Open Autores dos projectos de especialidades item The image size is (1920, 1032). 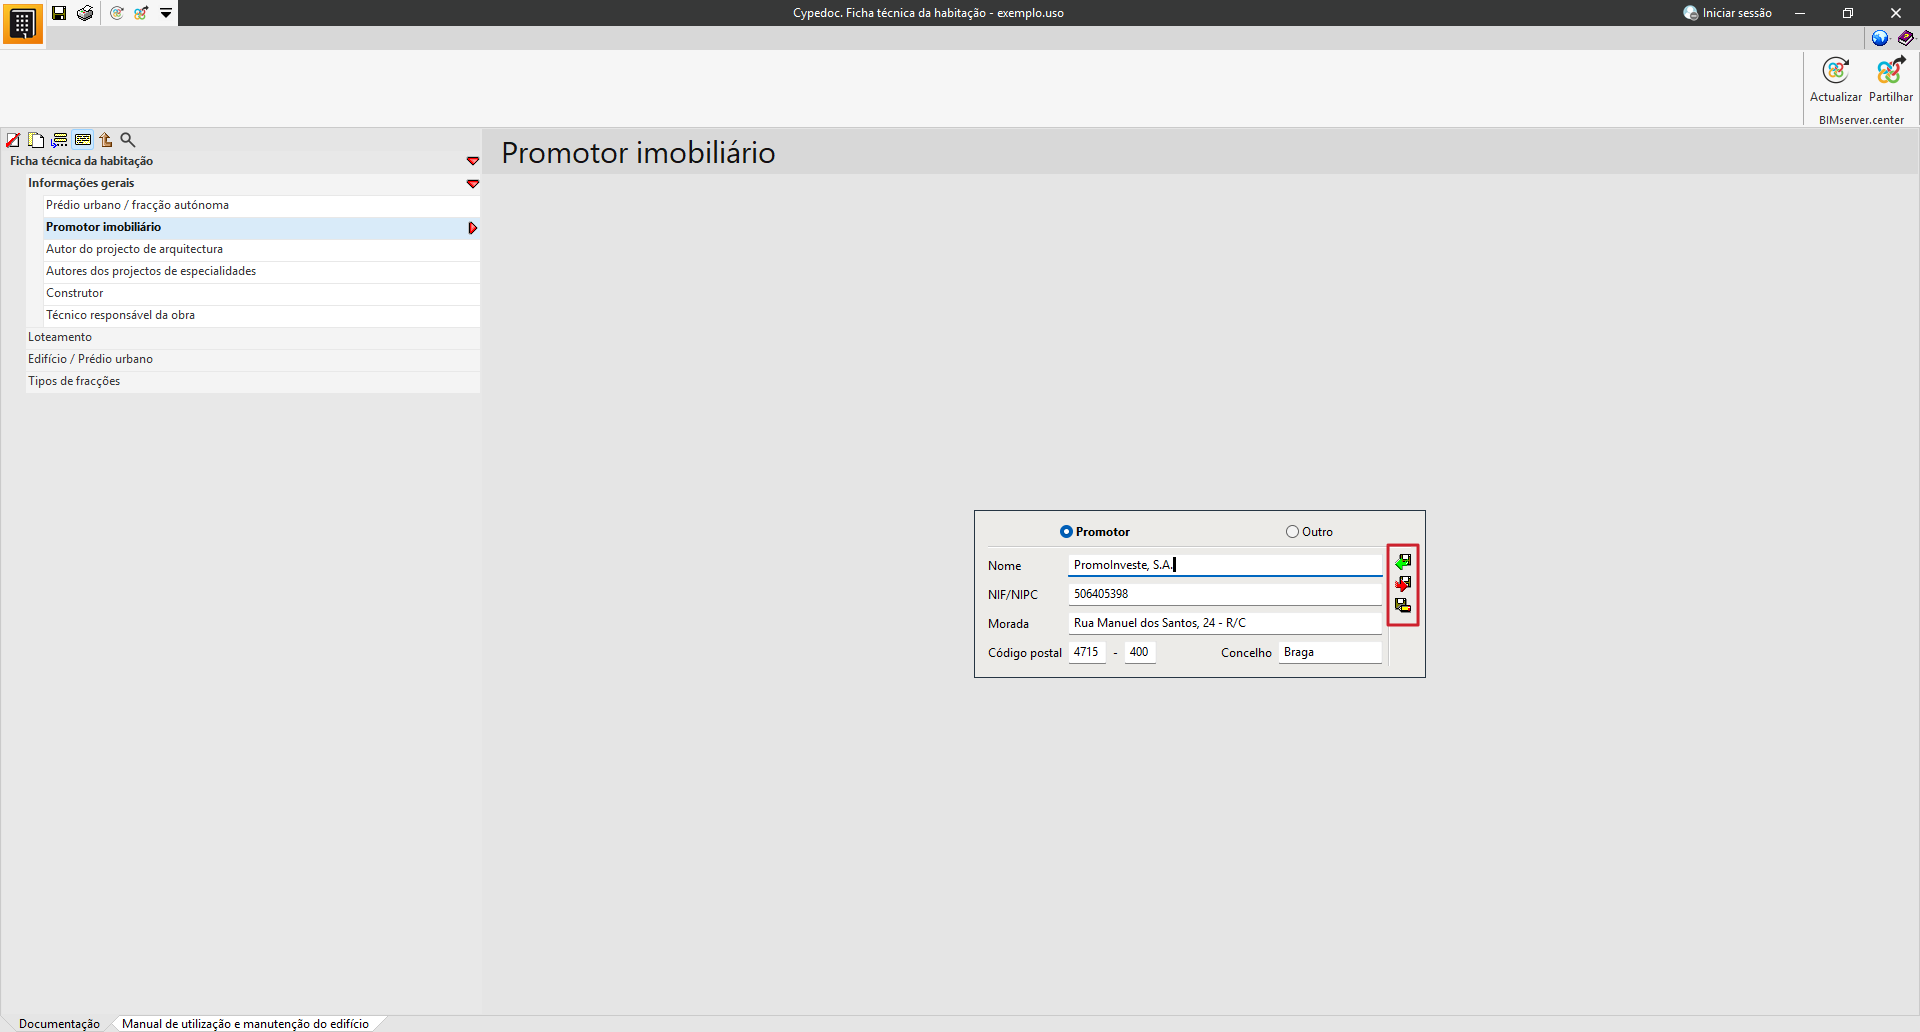click(x=262, y=272)
